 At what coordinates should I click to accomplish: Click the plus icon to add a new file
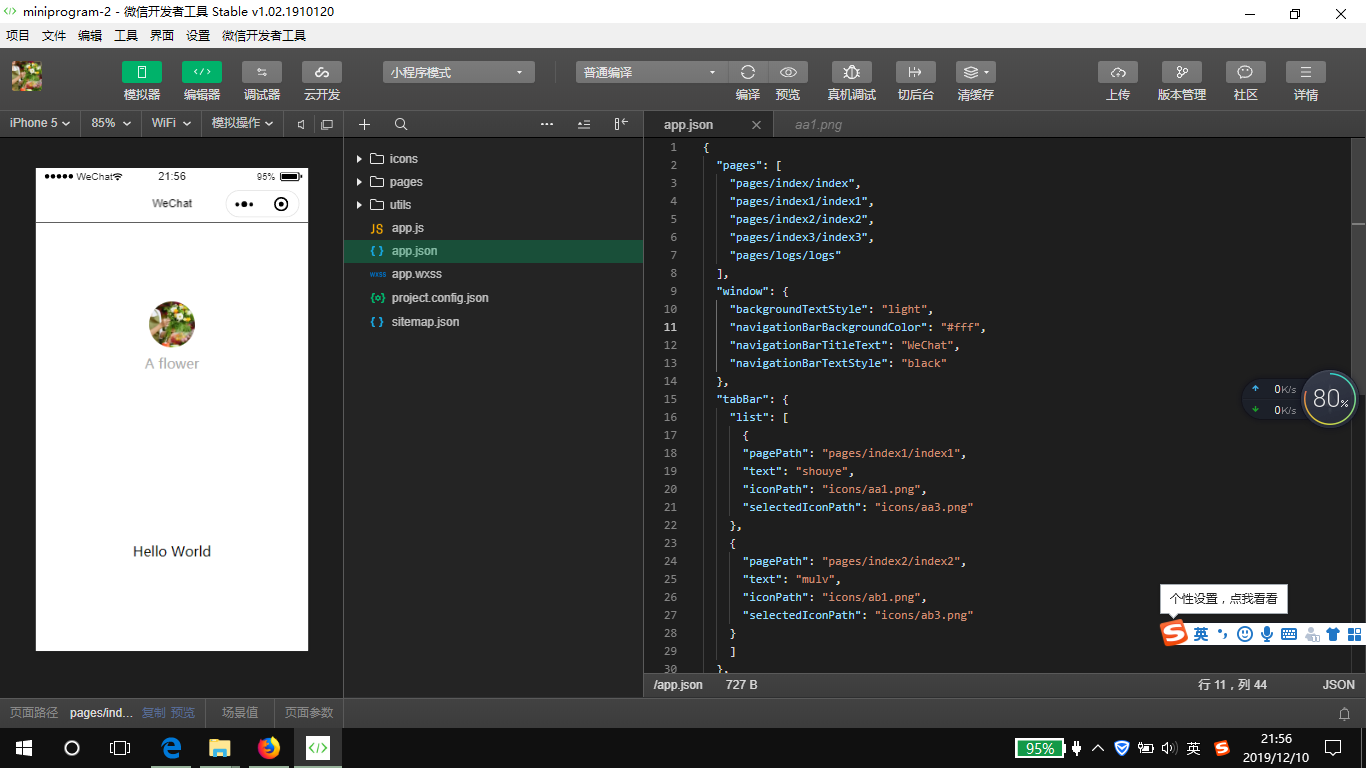(364, 124)
